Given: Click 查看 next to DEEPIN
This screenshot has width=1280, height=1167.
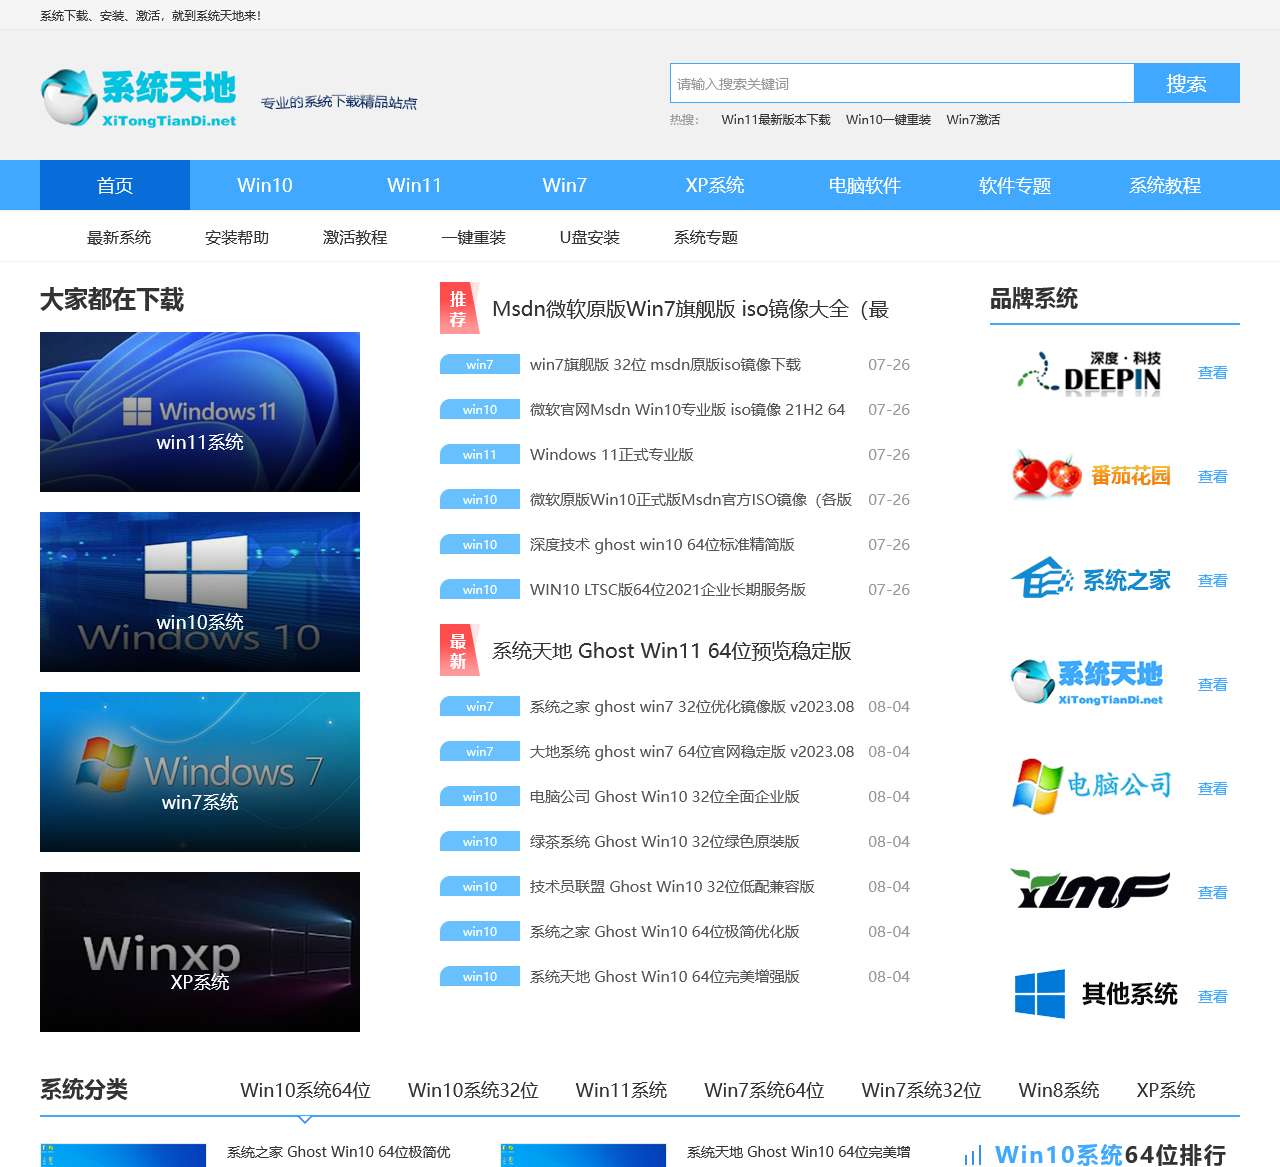Looking at the screenshot, I should coord(1213,373).
